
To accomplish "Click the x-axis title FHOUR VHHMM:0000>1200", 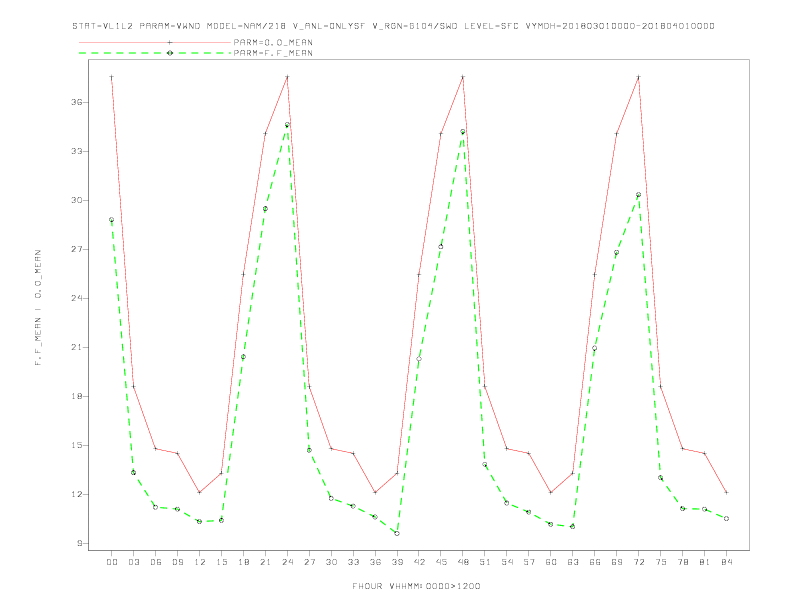I will pyautogui.click(x=416, y=586).
